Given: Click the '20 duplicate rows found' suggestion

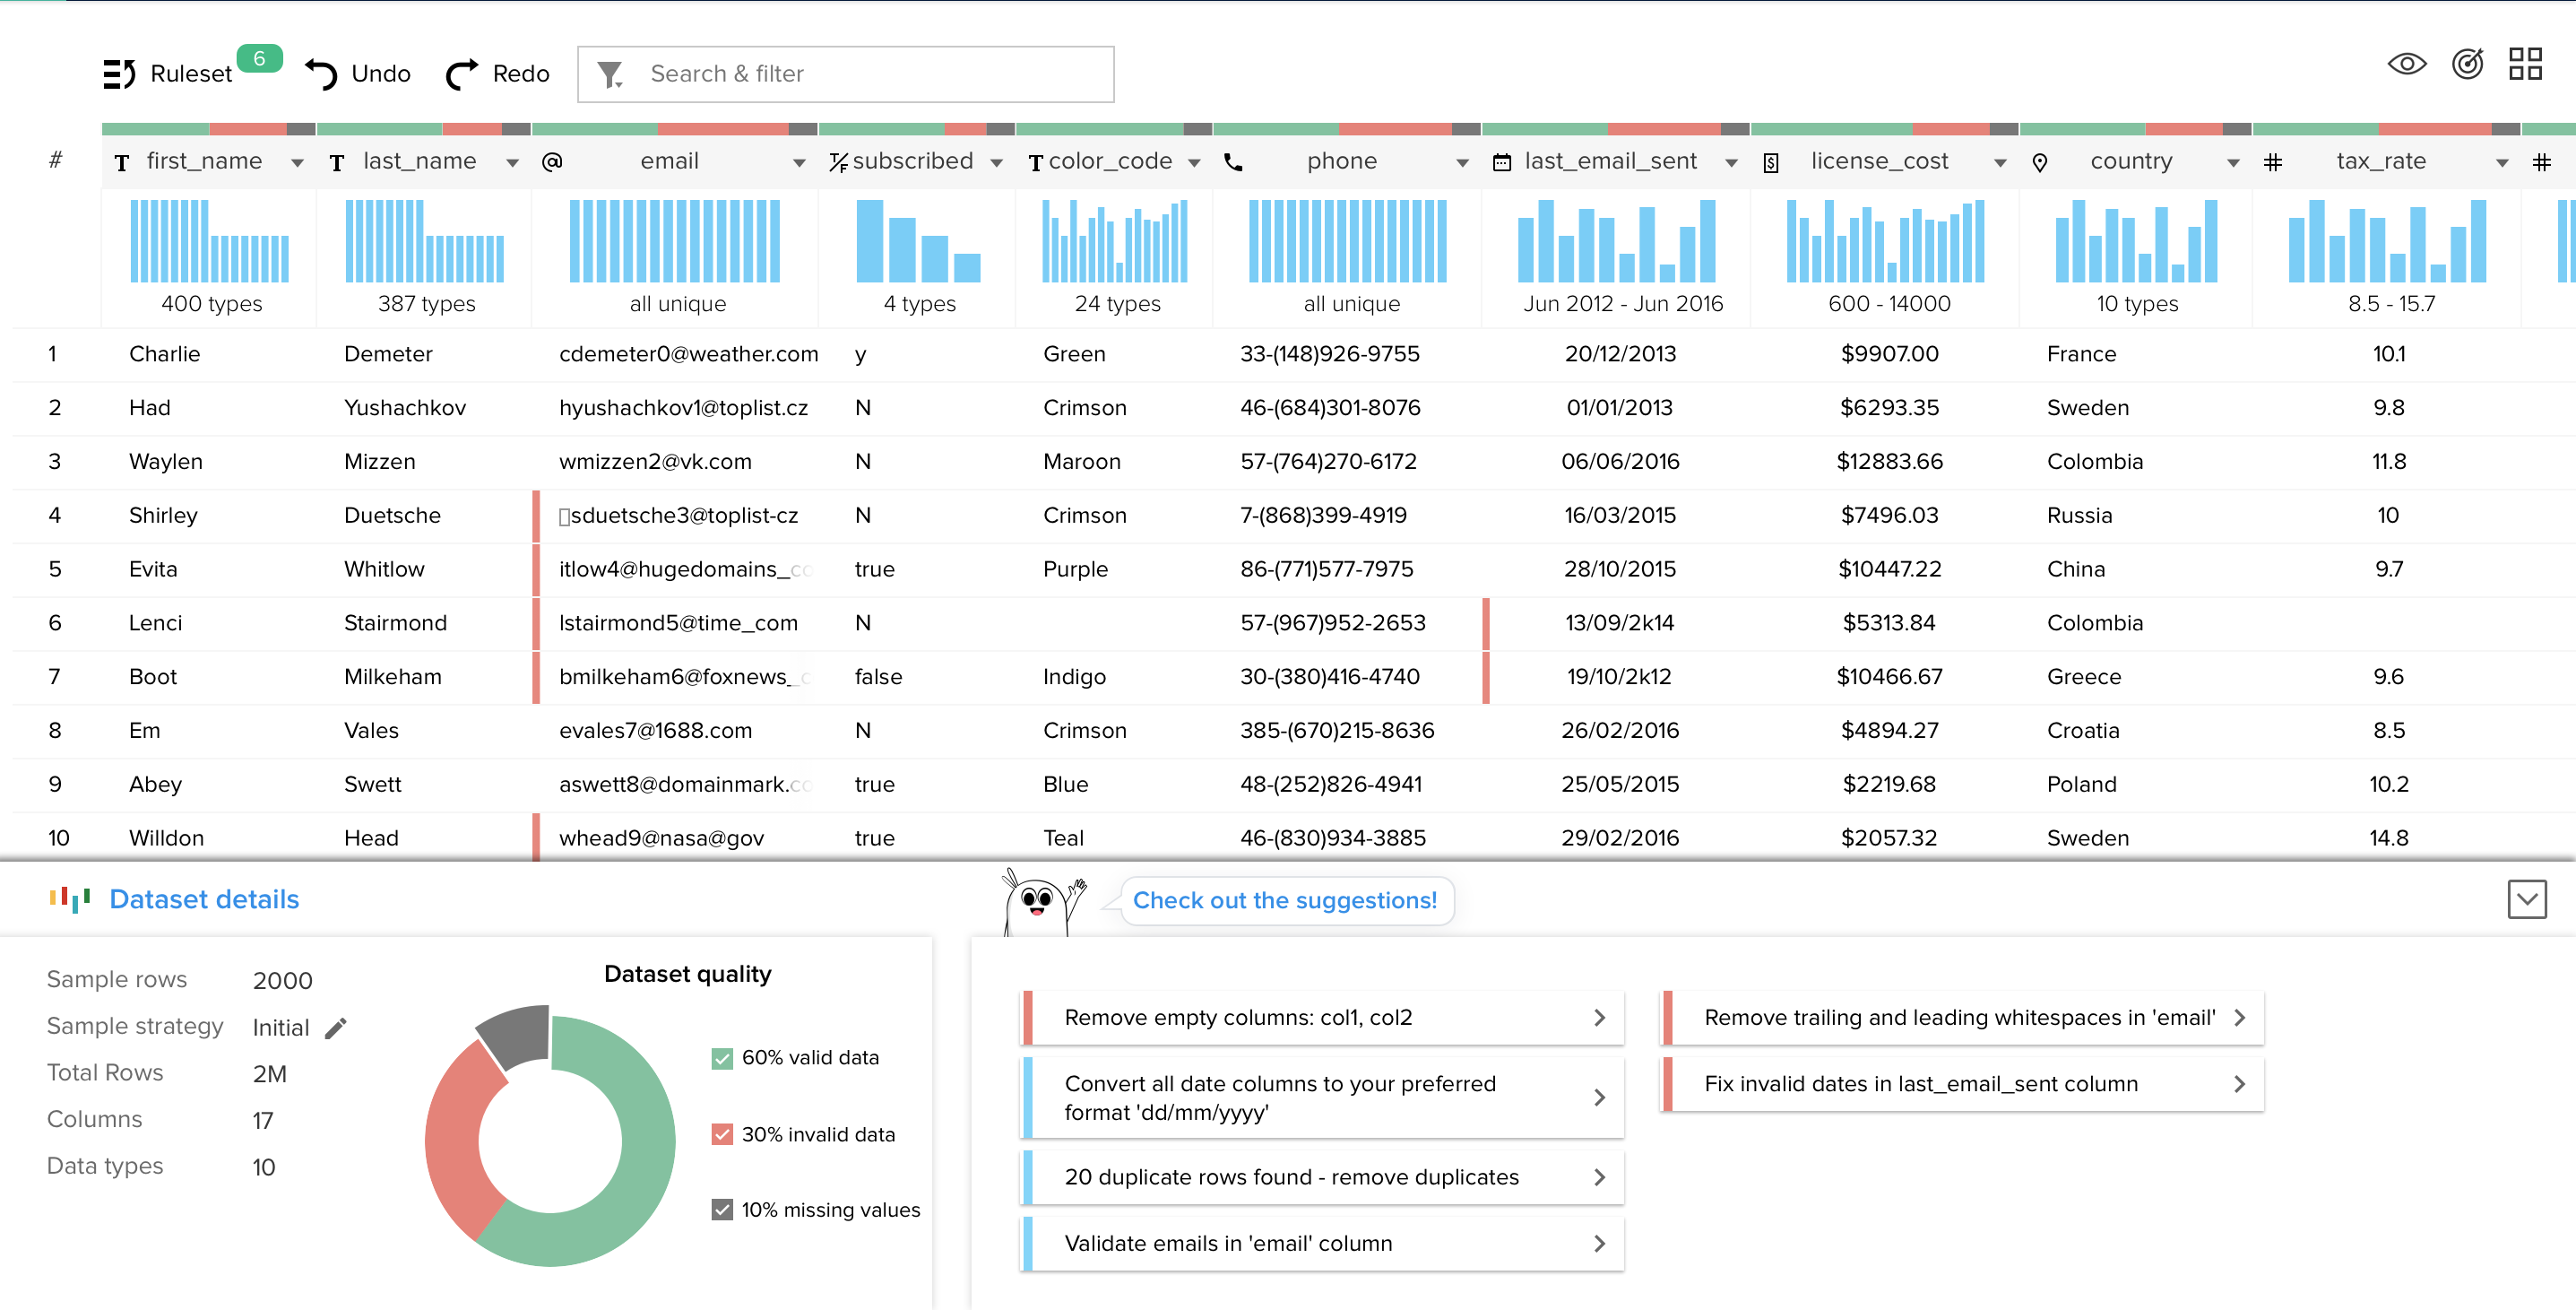Looking at the screenshot, I should pyautogui.click(x=1322, y=1177).
